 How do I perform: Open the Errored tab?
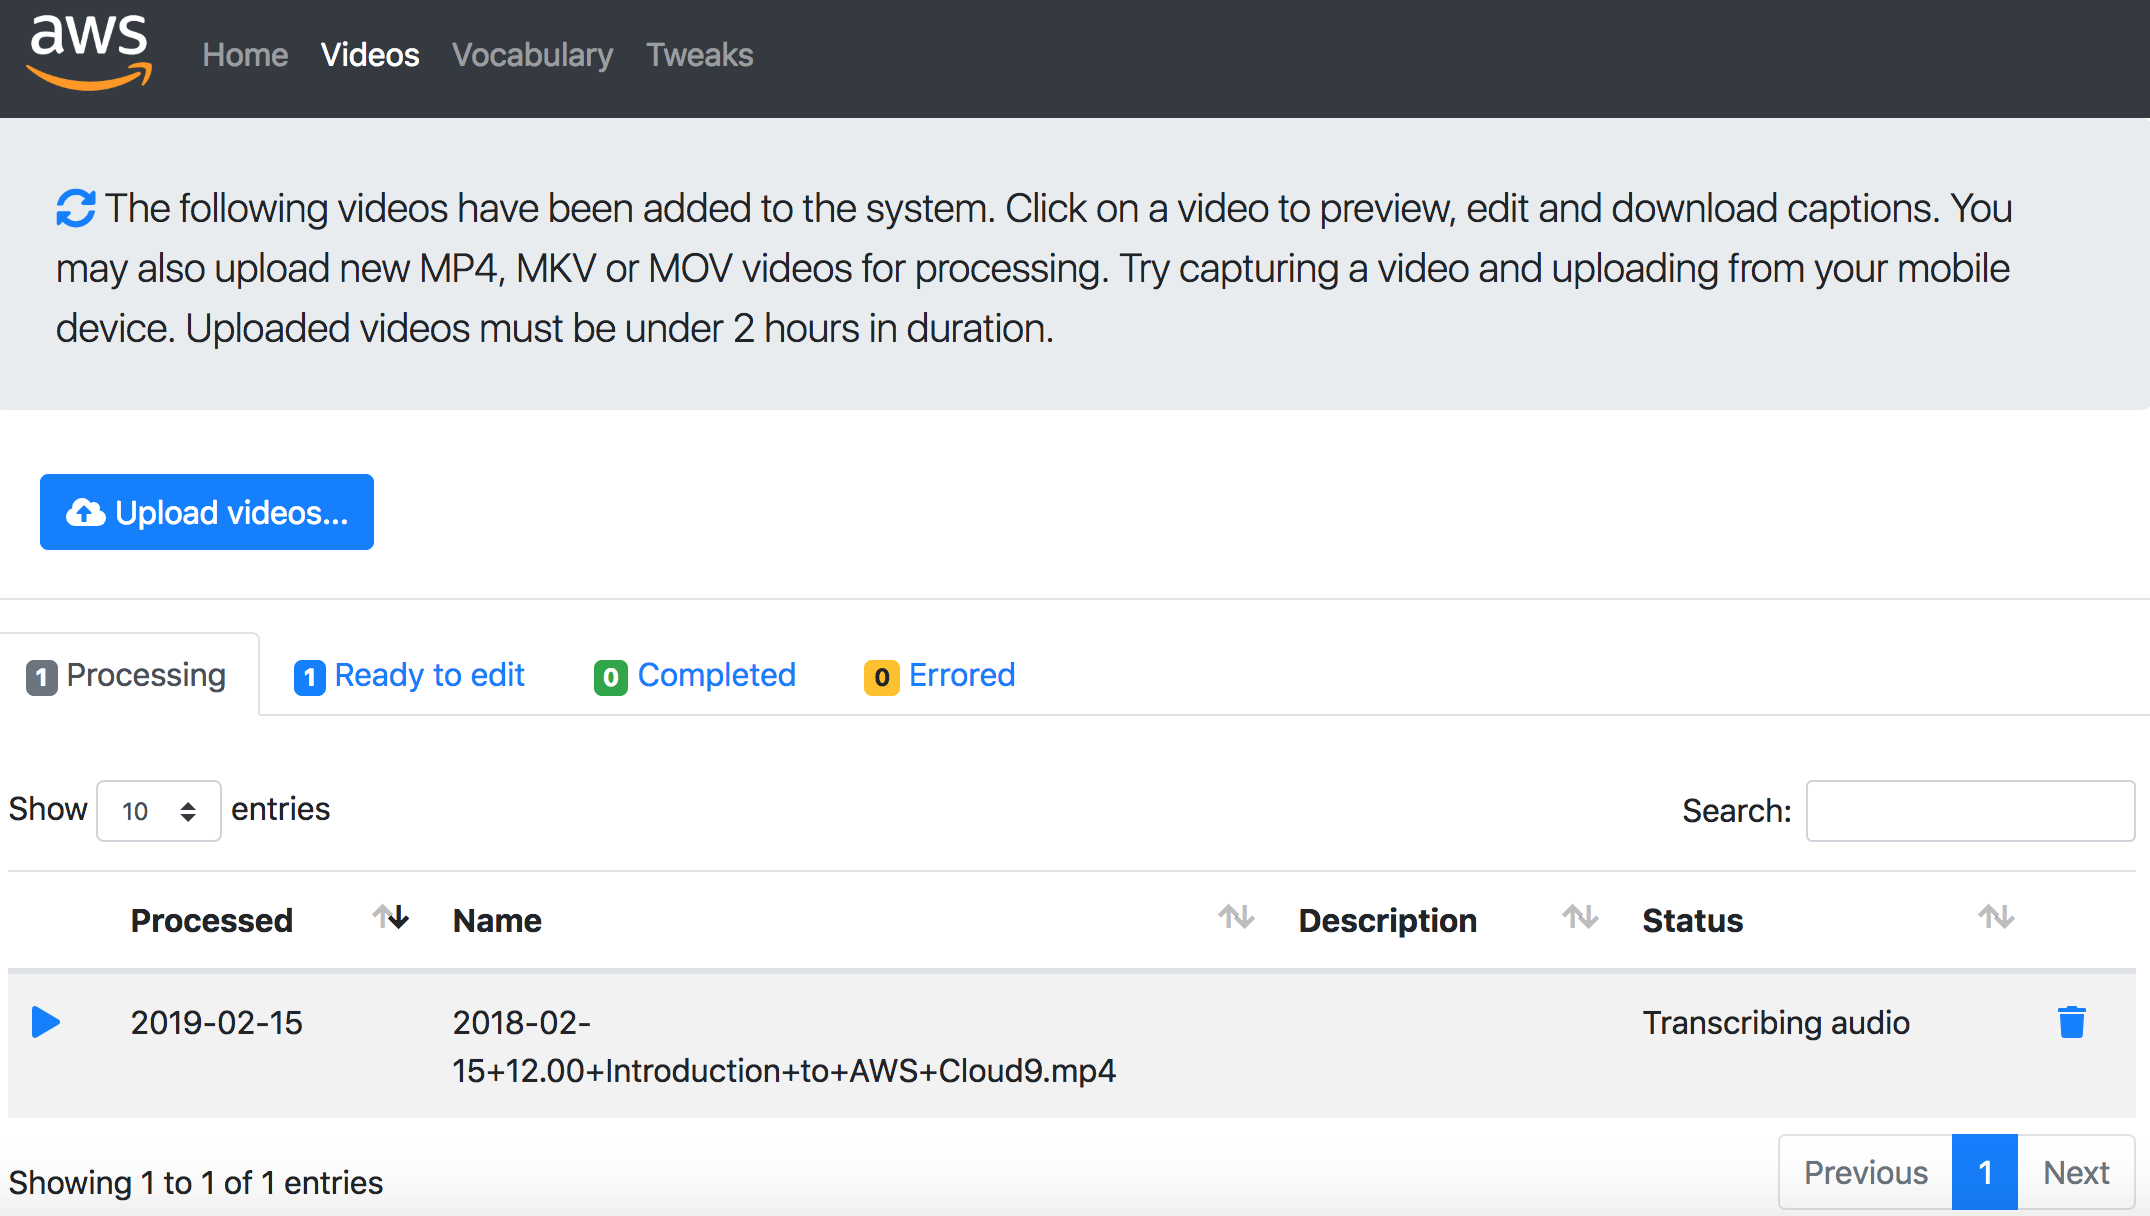coord(940,676)
